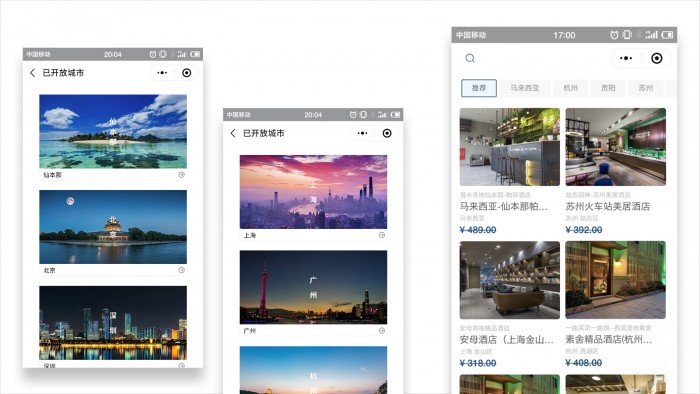Tap the 北京 caption under the palace photo
Viewport: 700px width, 394px height.
click(50, 270)
